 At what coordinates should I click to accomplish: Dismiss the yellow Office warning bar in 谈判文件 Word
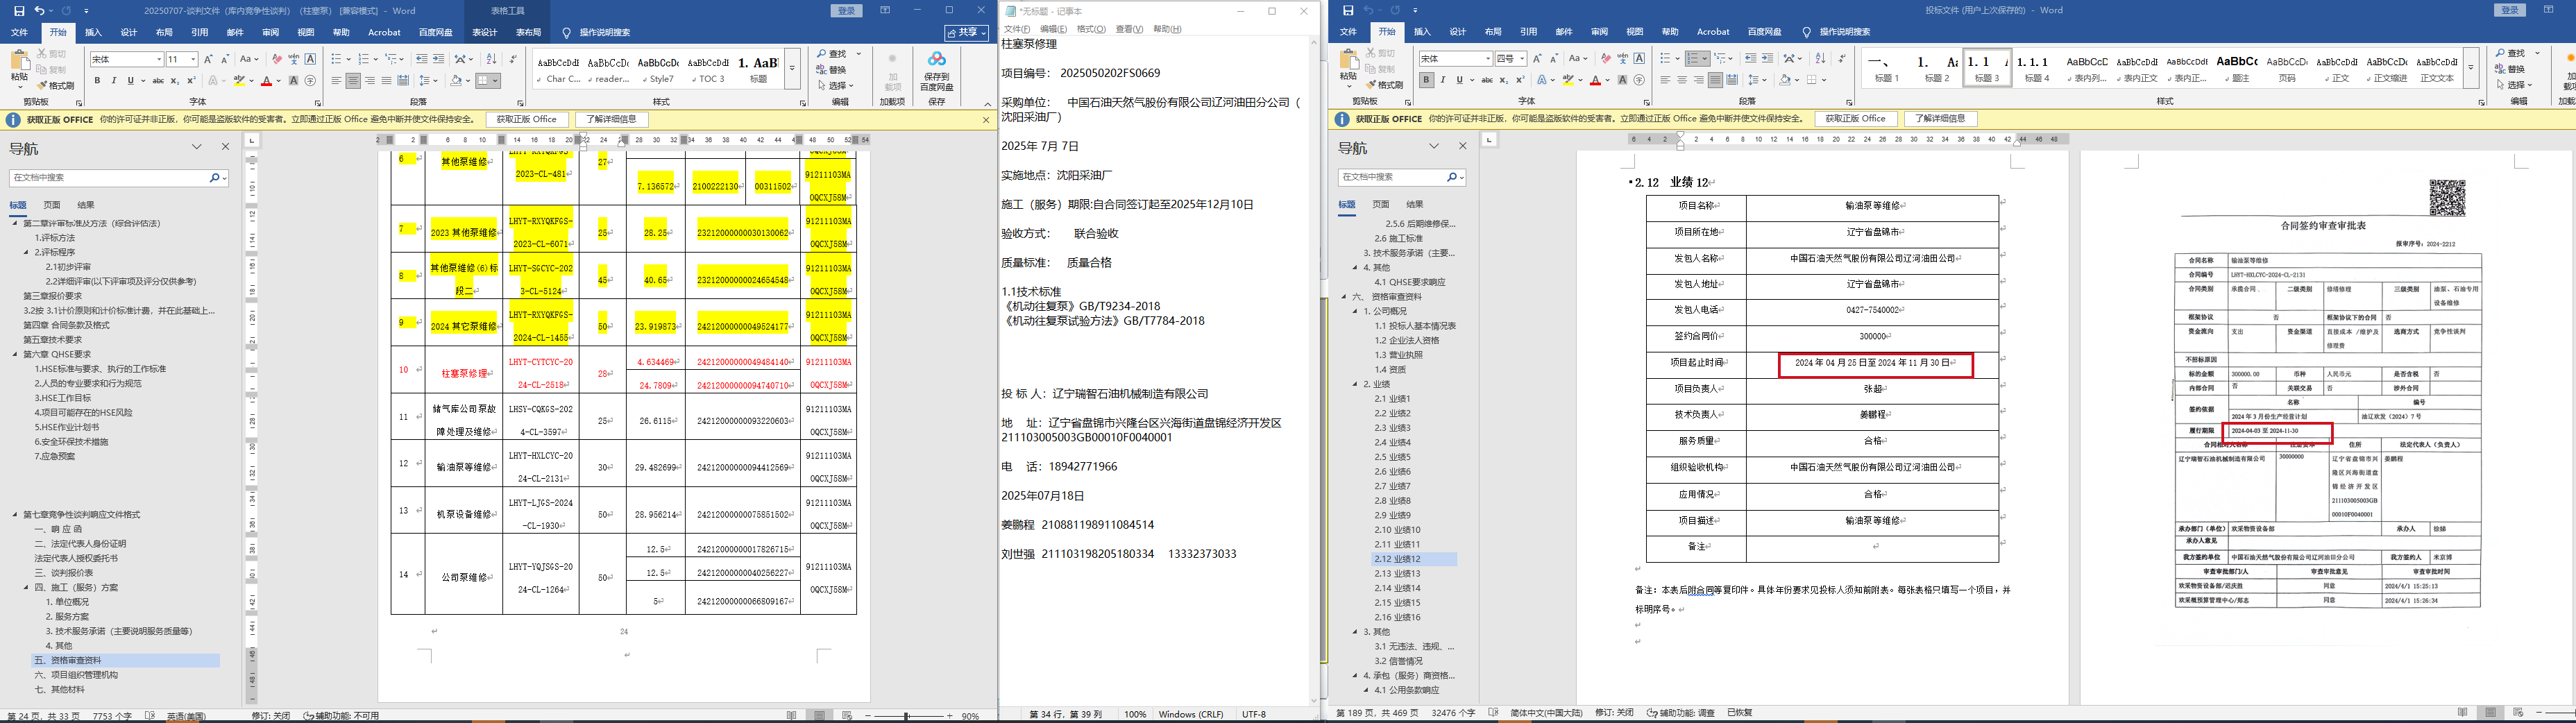tap(985, 120)
